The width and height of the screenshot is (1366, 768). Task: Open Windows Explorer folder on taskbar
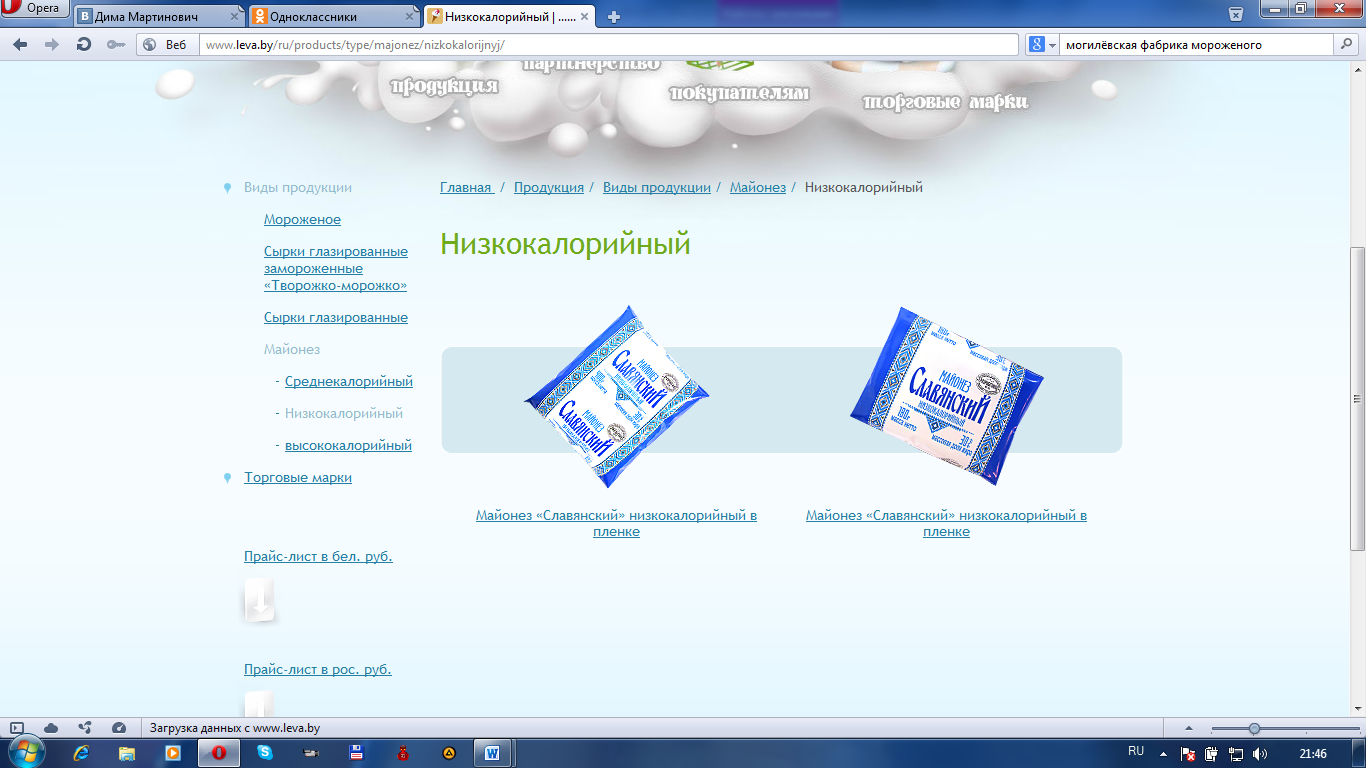coord(127,753)
